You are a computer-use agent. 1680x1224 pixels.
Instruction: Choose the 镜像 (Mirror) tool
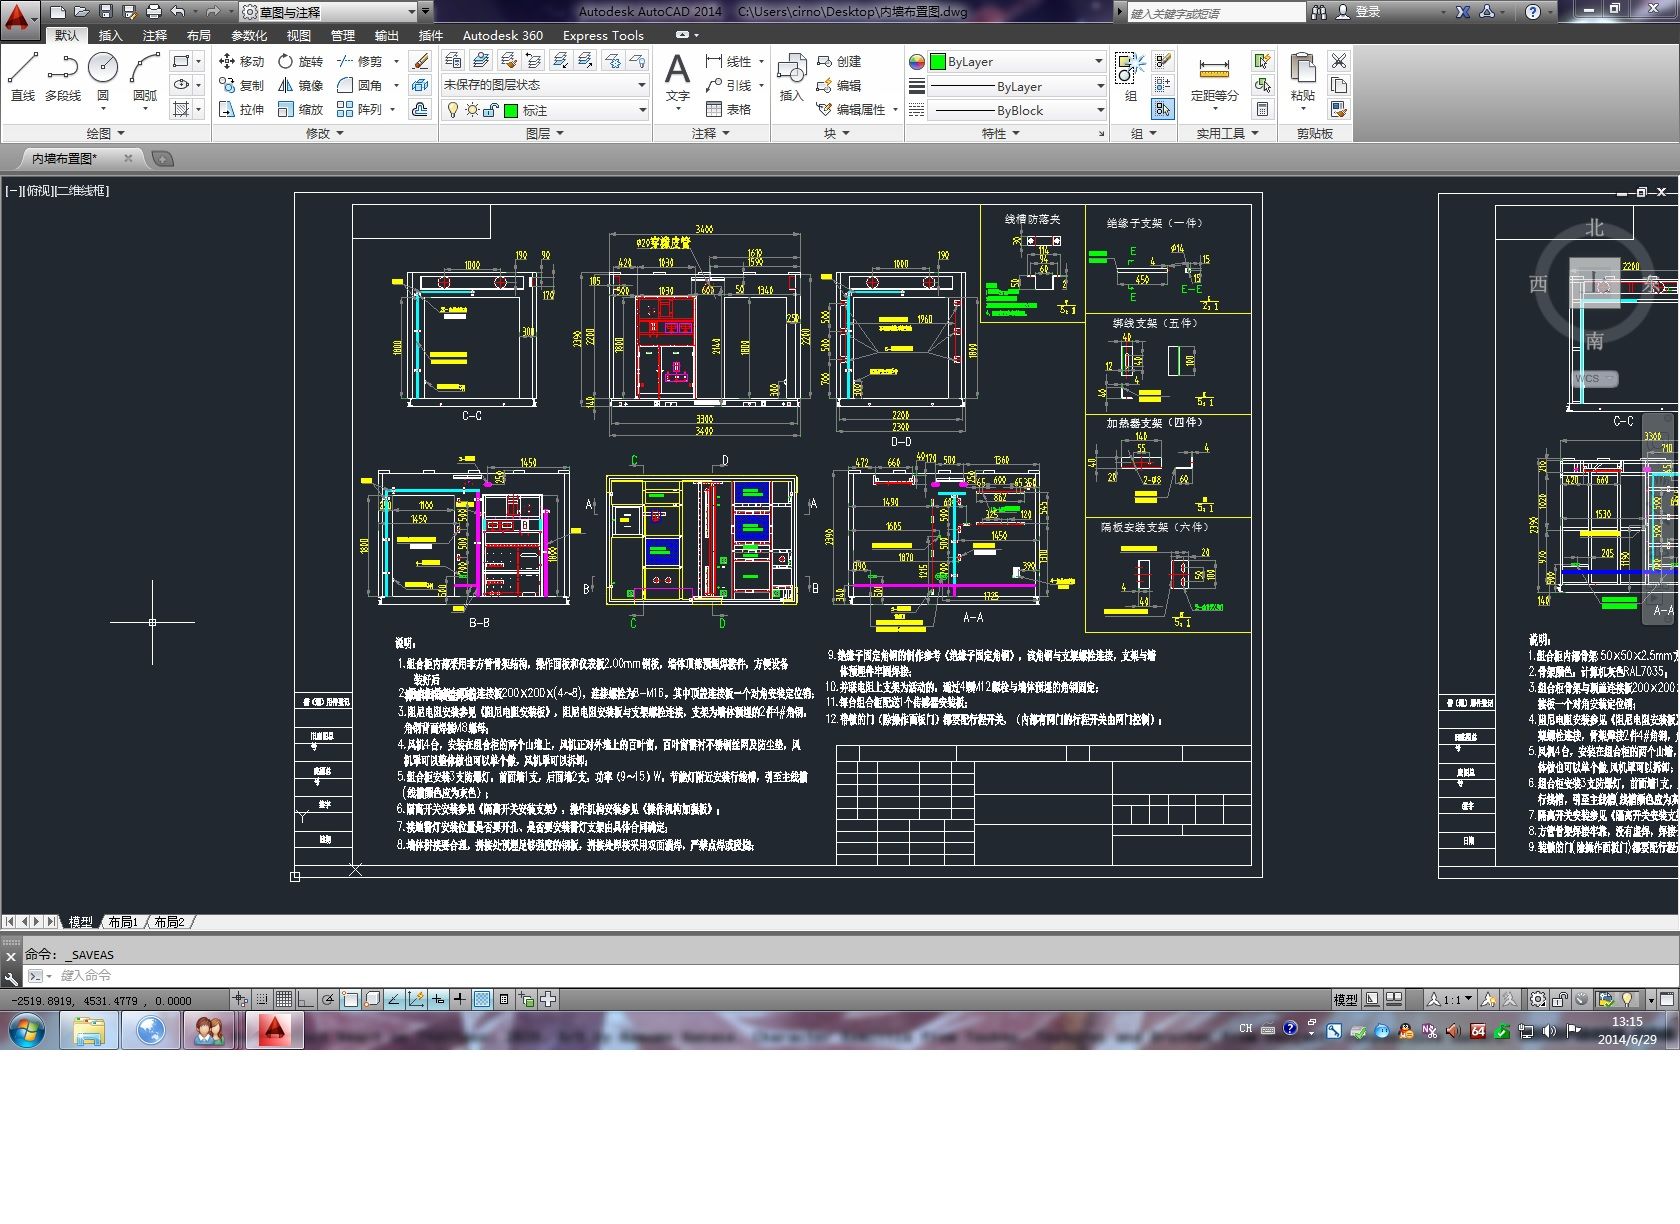tap(300, 85)
